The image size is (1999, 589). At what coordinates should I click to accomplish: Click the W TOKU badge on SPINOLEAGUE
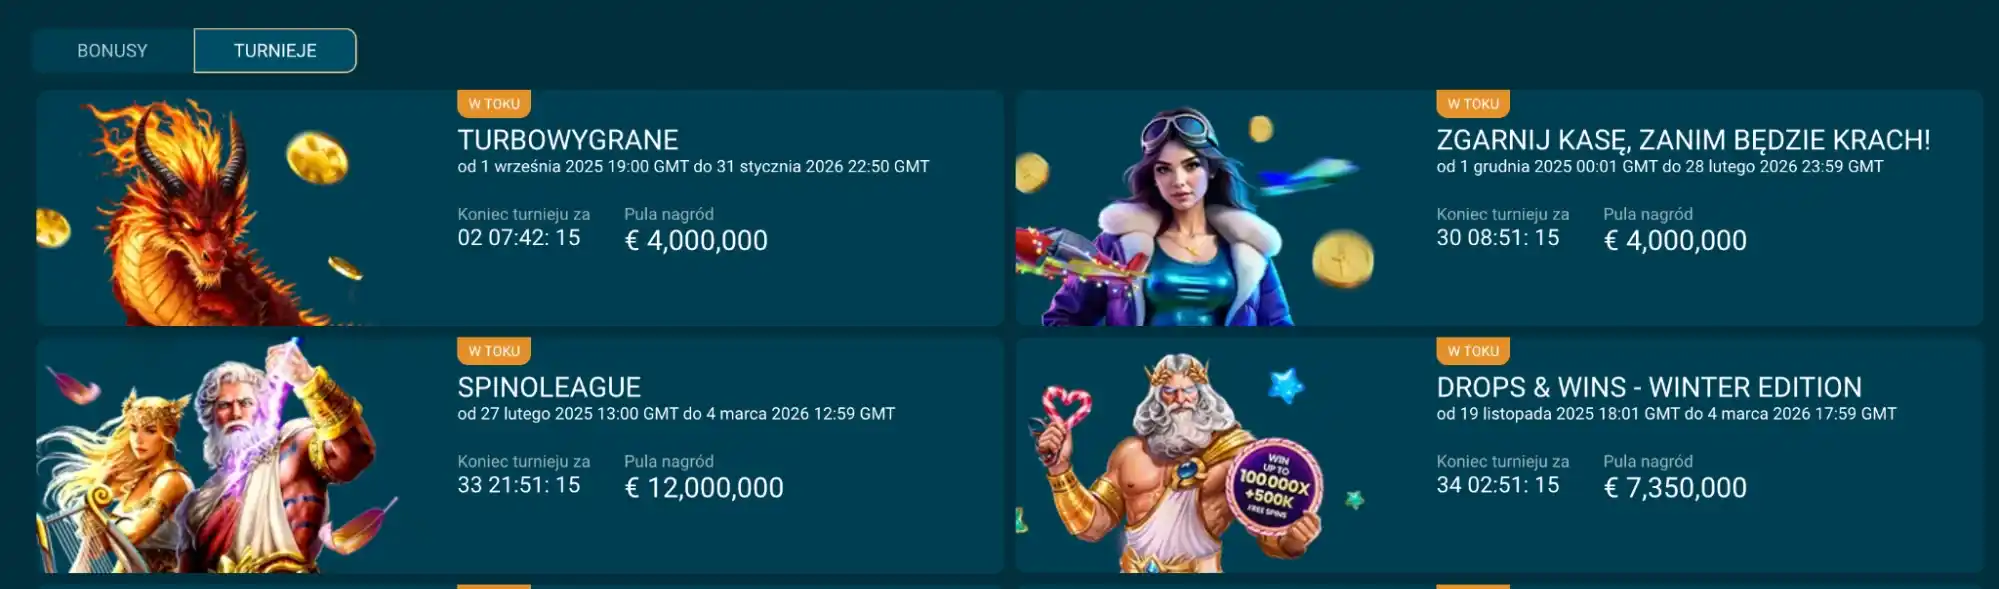click(494, 351)
